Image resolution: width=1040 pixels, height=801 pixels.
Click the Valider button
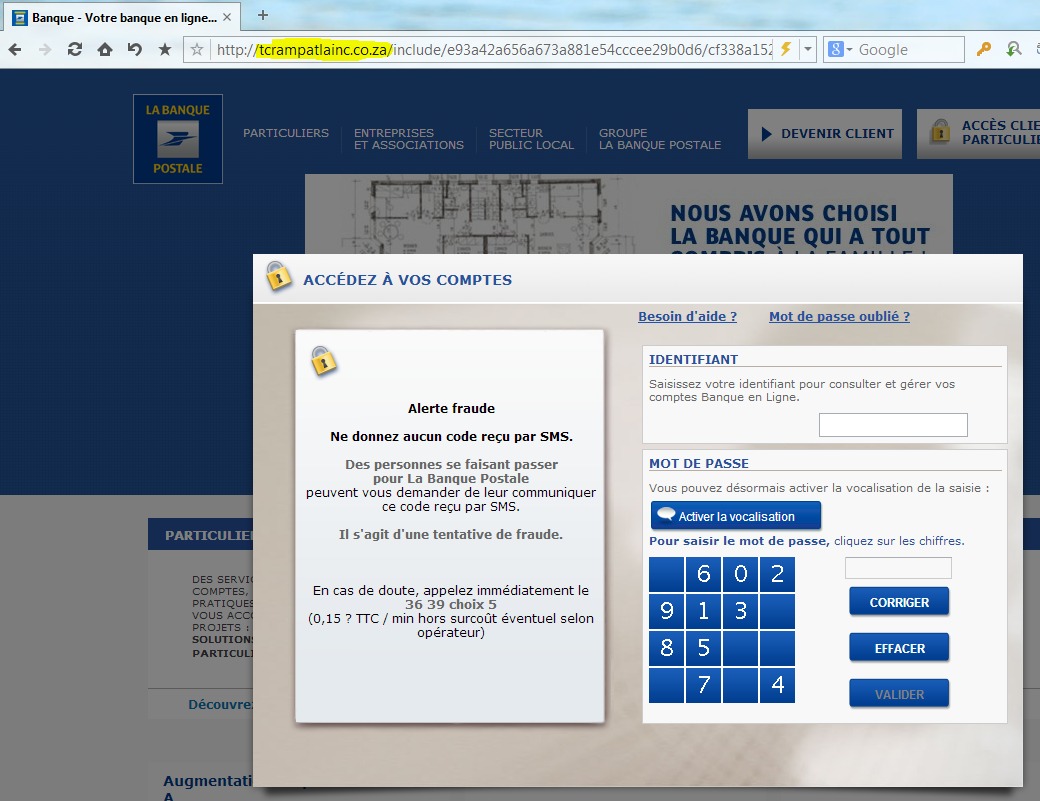tap(899, 694)
